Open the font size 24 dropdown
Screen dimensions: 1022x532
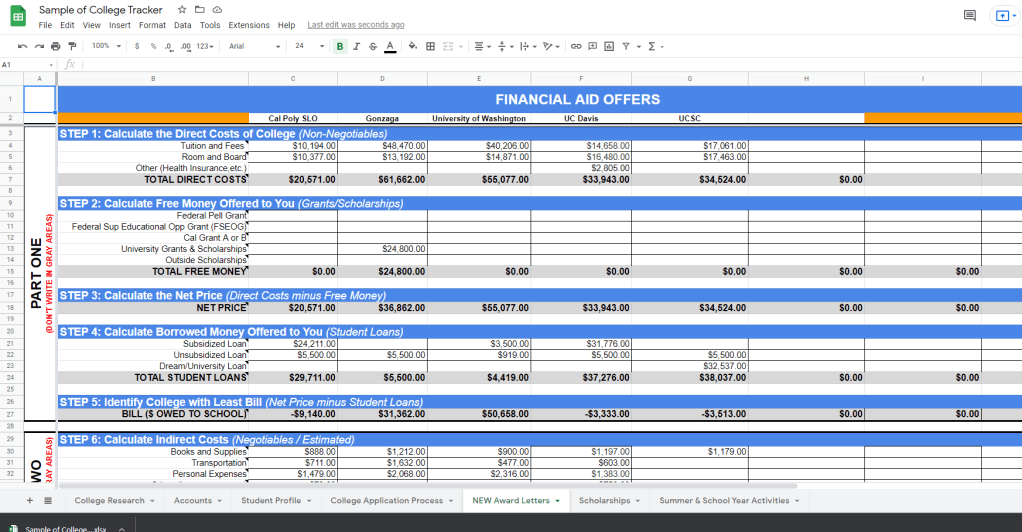coord(306,46)
